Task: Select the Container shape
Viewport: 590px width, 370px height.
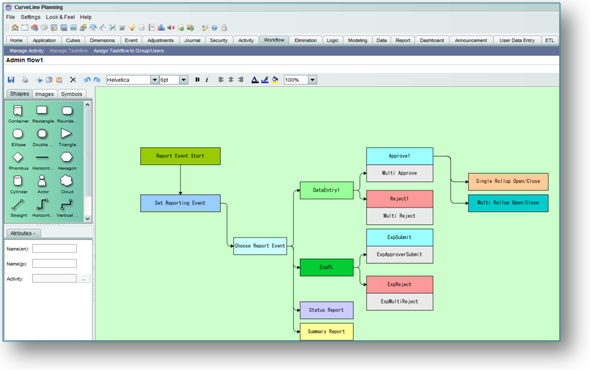Action: pyautogui.click(x=18, y=114)
